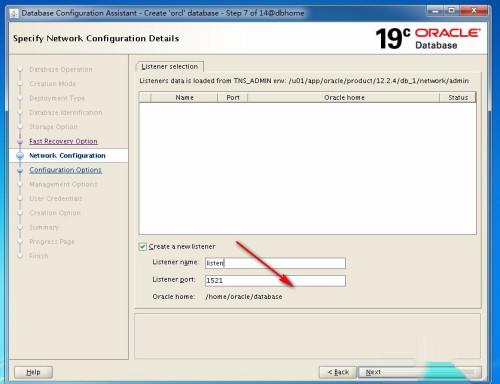Open the Help button

tap(33, 372)
